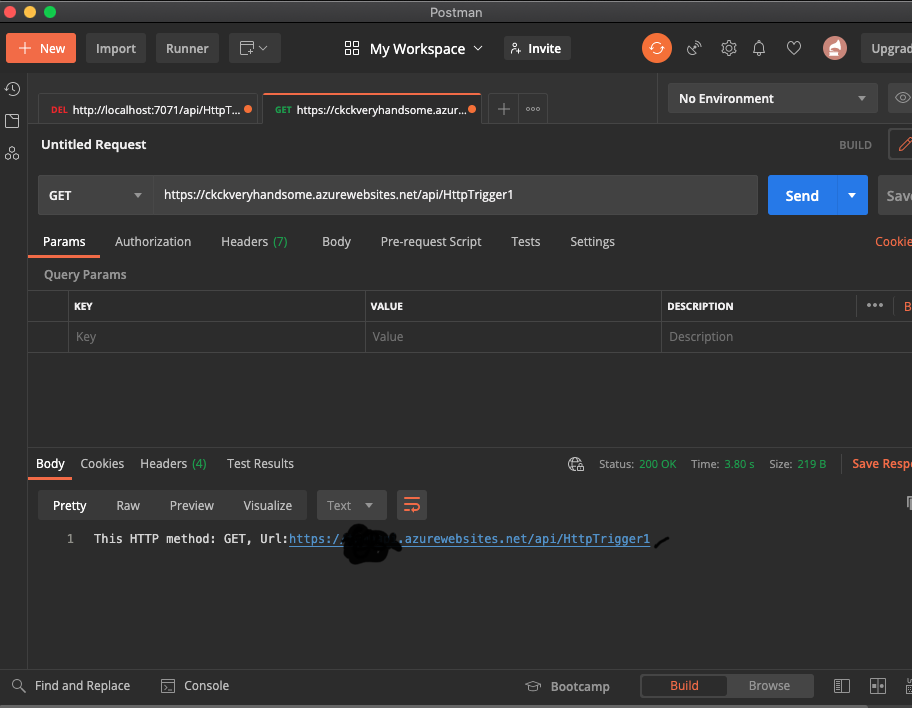Click the query param Value field
The height and width of the screenshot is (708, 912).
coord(513,337)
